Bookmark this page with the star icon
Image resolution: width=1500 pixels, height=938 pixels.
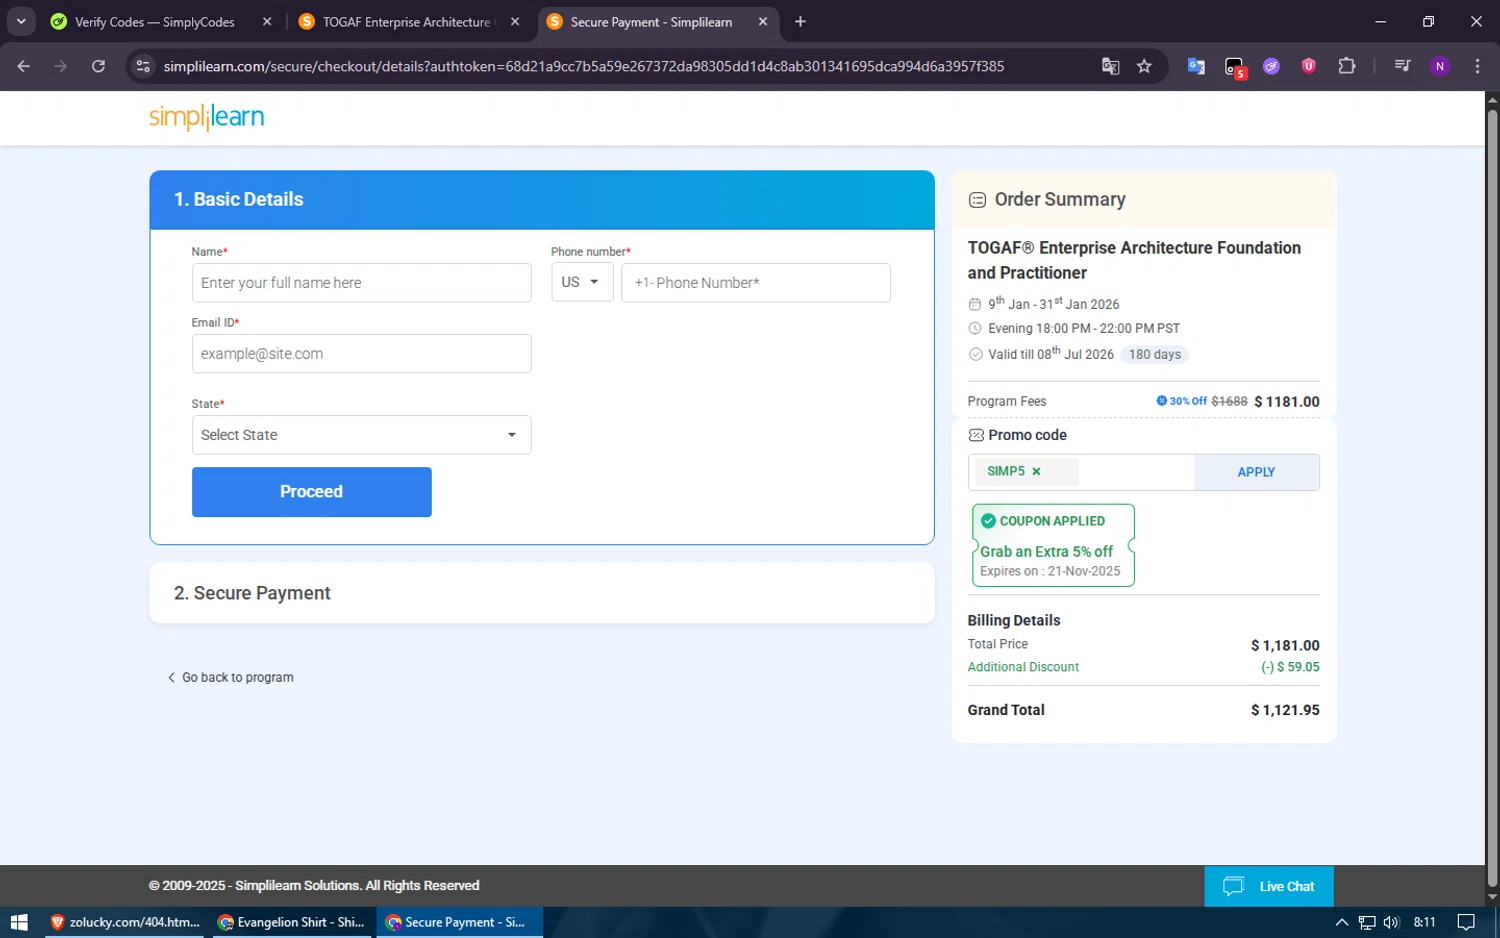coord(1144,66)
